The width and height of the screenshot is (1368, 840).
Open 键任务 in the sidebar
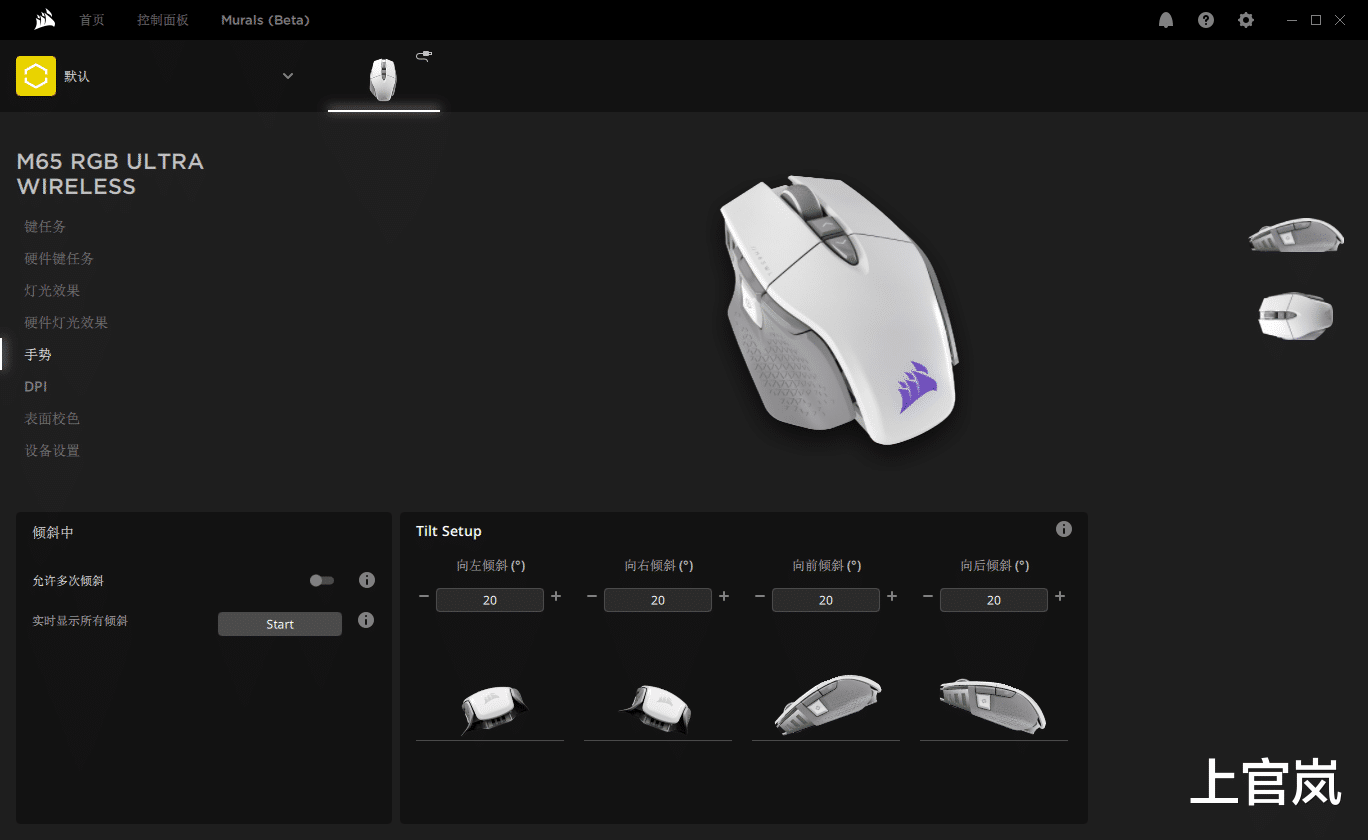(x=45, y=227)
